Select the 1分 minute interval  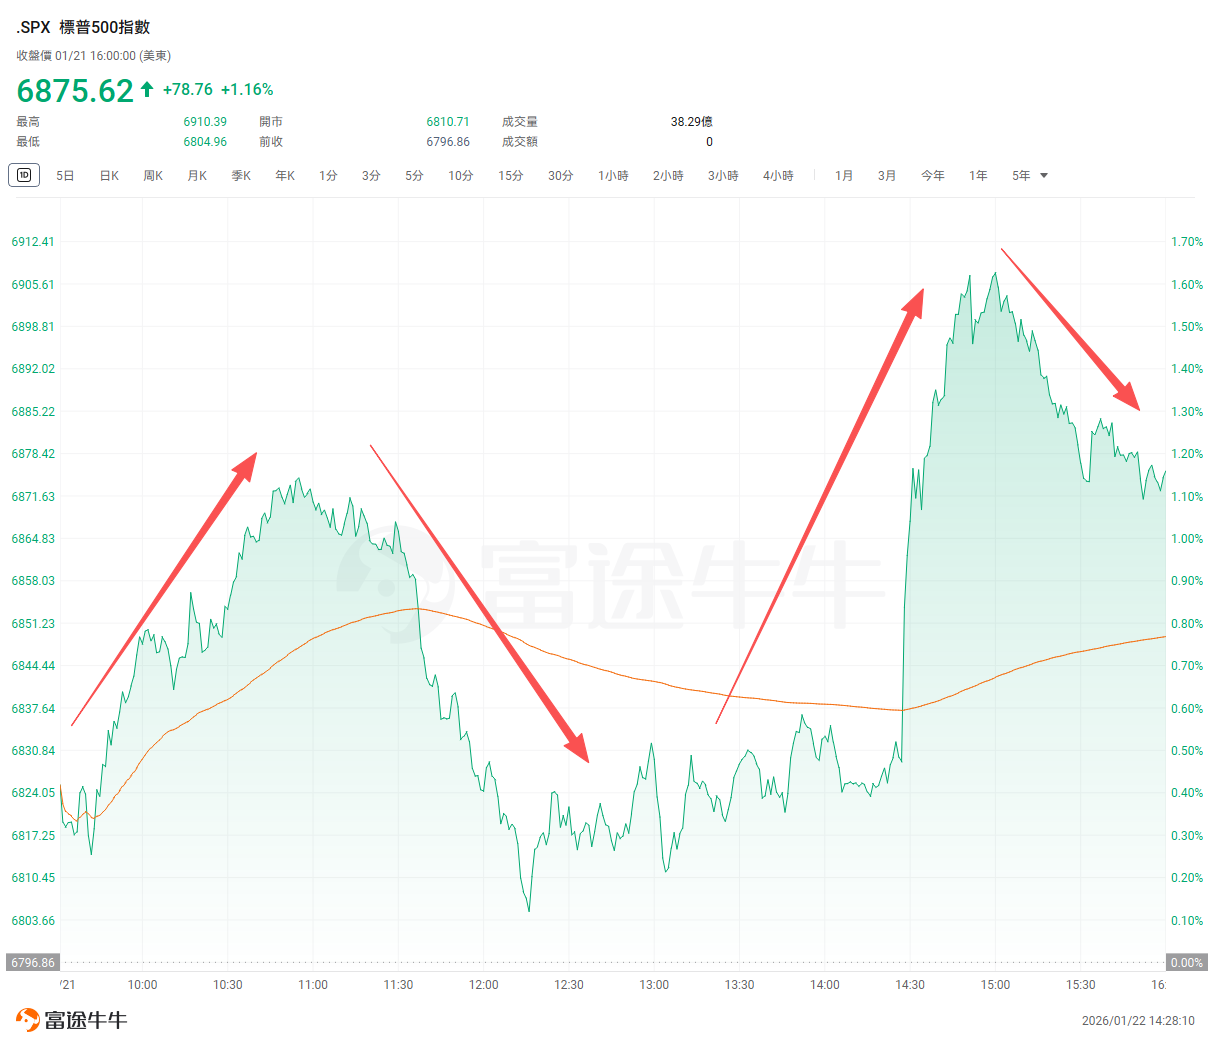328,175
